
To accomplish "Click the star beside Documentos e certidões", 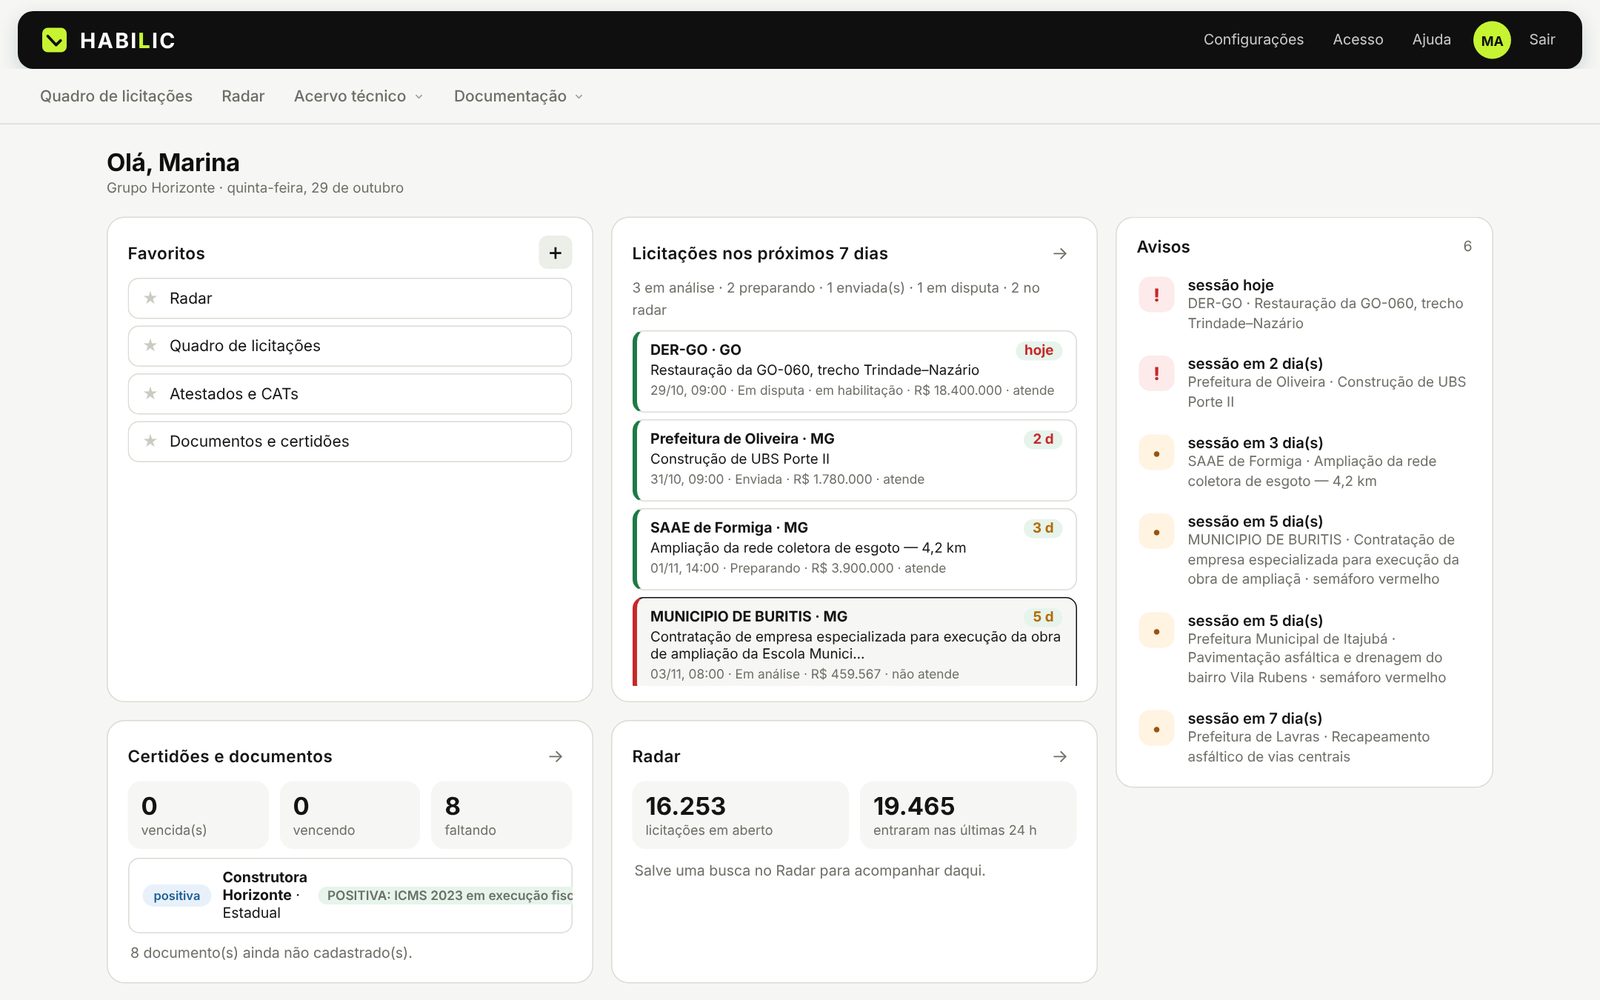I will (x=150, y=441).
